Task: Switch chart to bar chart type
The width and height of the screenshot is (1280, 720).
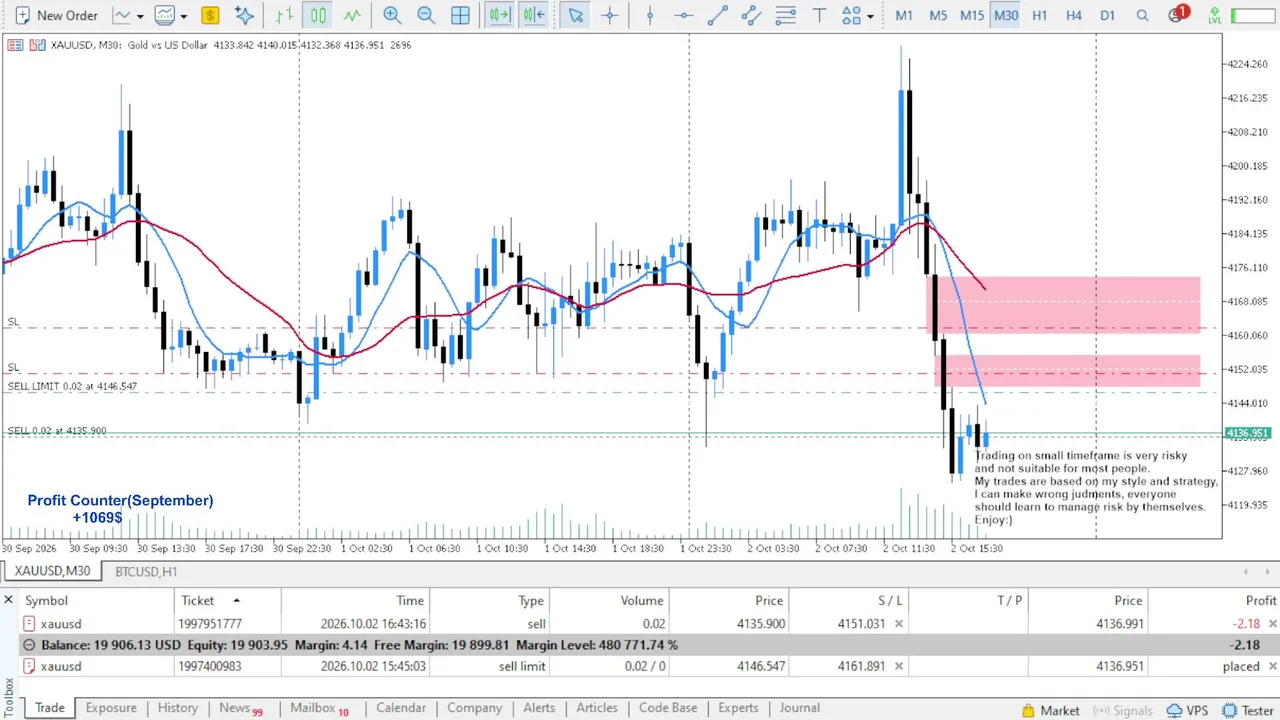Action: [x=284, y=15]
